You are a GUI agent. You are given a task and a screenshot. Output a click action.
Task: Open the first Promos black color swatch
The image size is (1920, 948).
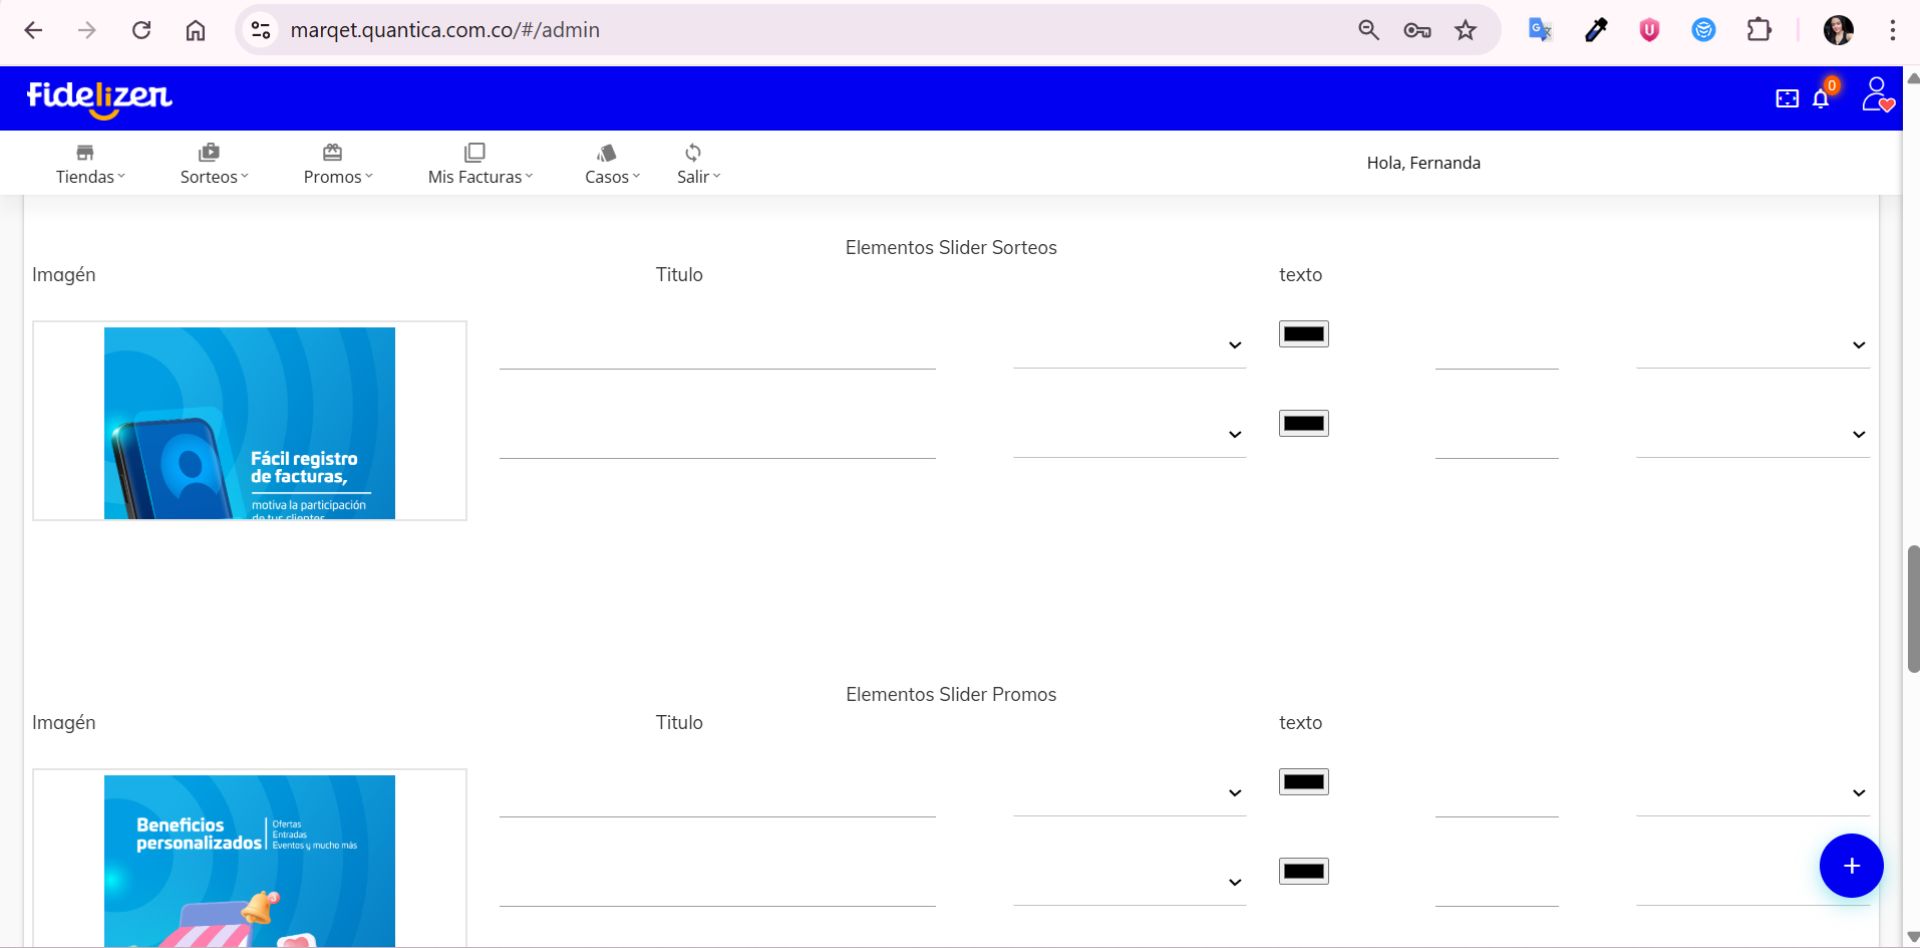pos(1303,782)
